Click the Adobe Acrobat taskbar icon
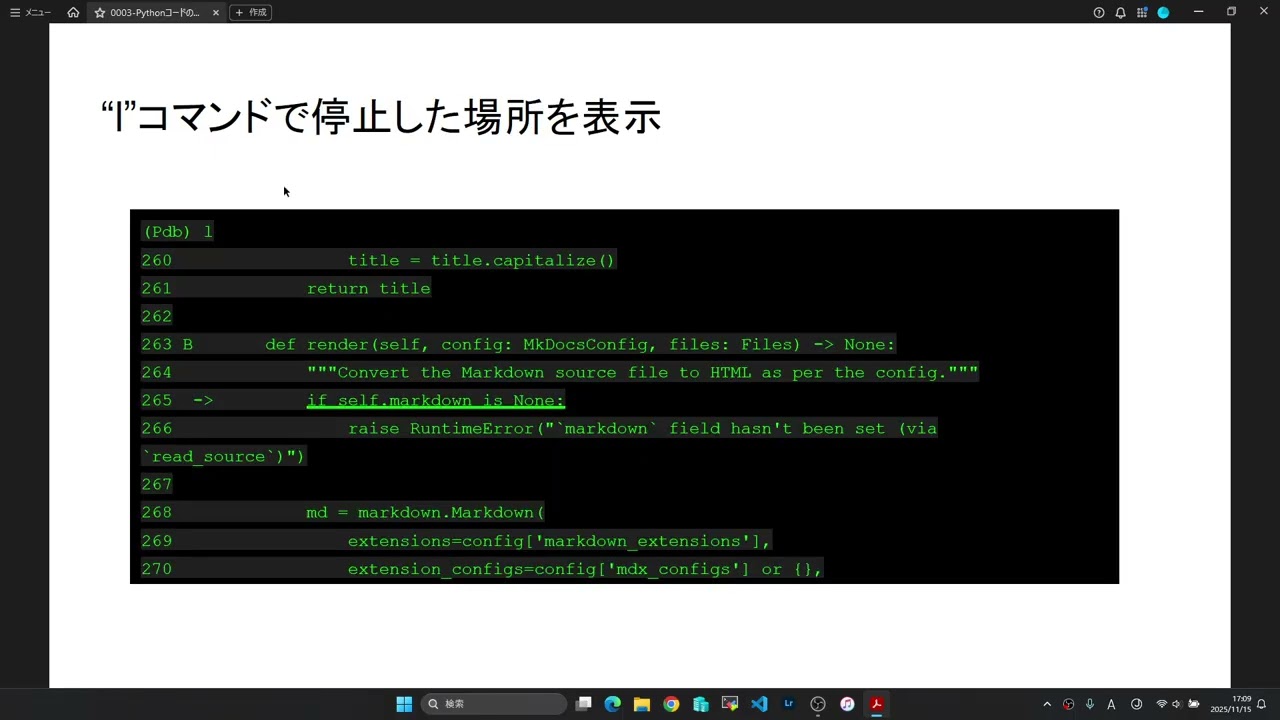Image resolution: width=1280 pixels, height=720 pixels. [876, 704]
